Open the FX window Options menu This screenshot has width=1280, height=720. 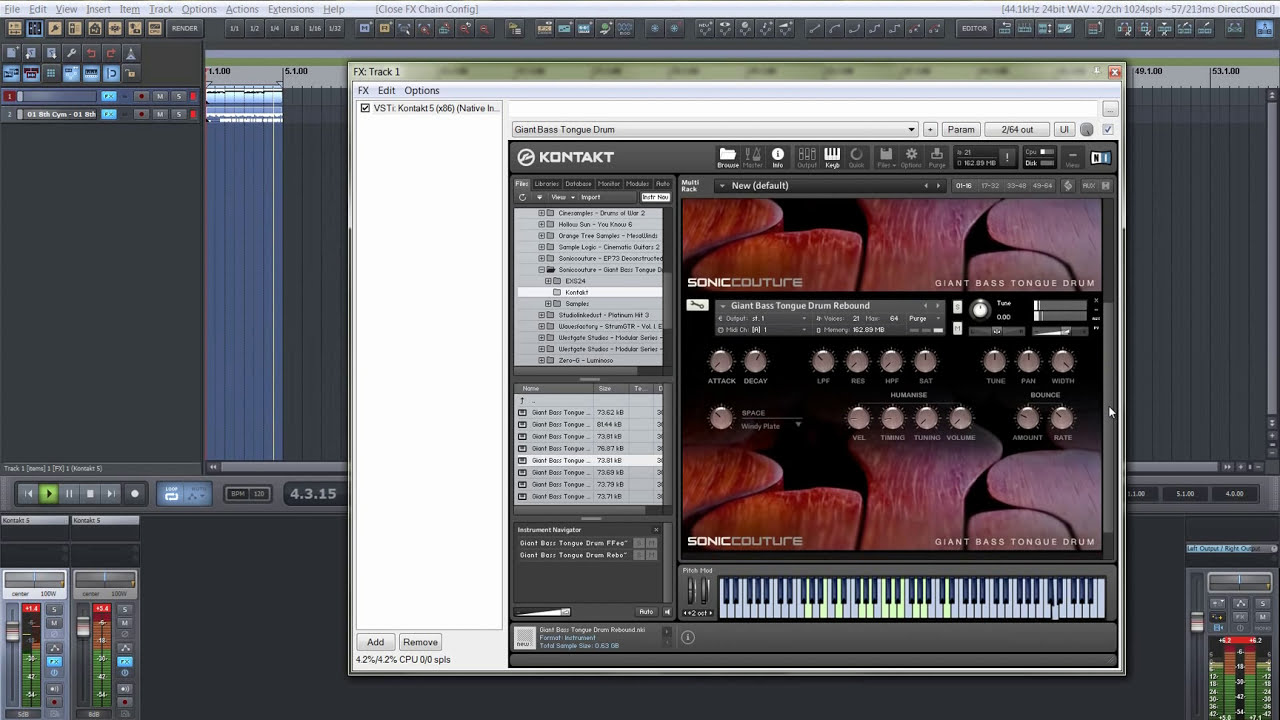pyautogui.click(x=421, y=90)
